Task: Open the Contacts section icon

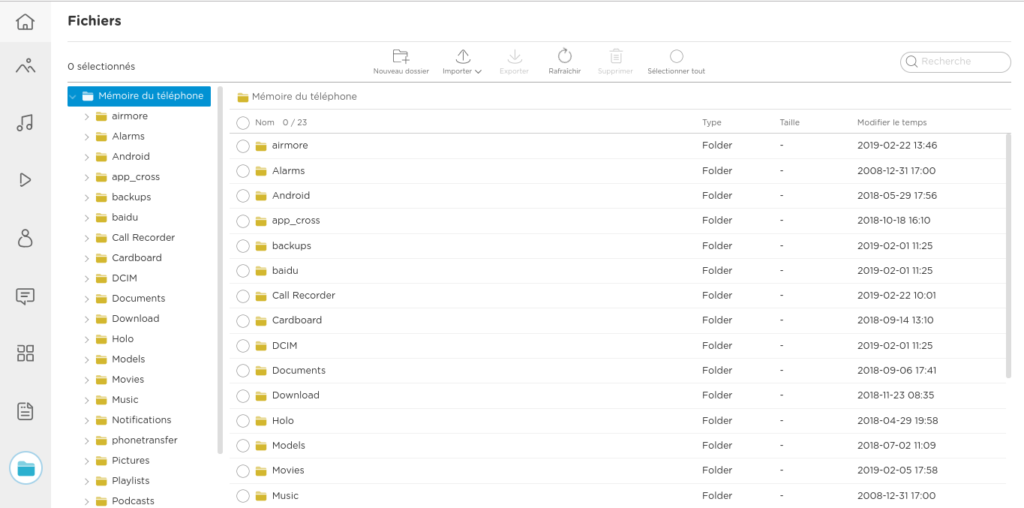Action: (x=25, y=238)
